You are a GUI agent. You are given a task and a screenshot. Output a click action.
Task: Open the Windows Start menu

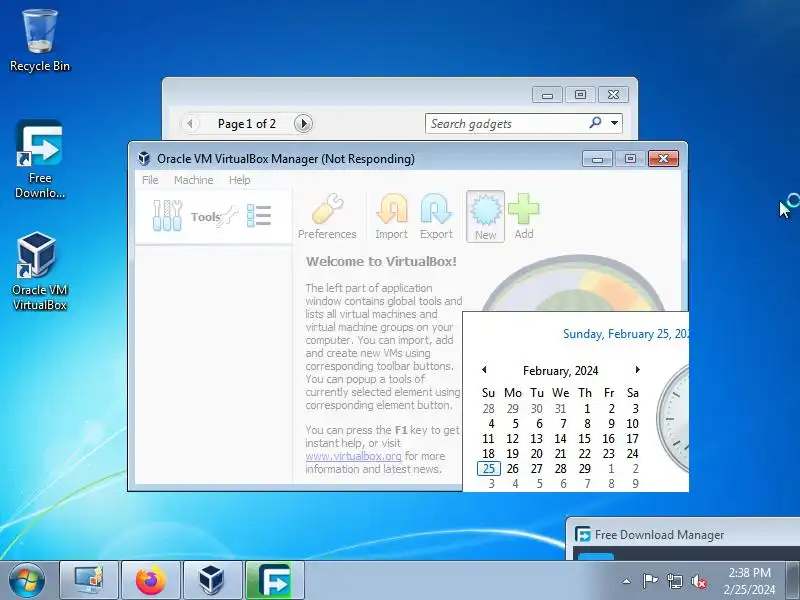click(x=27, y=580)
